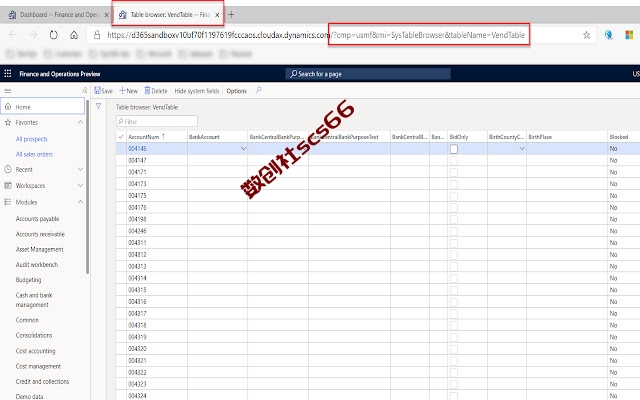
Task: Bookmark page with the star icon
Action: click(587, 35)
